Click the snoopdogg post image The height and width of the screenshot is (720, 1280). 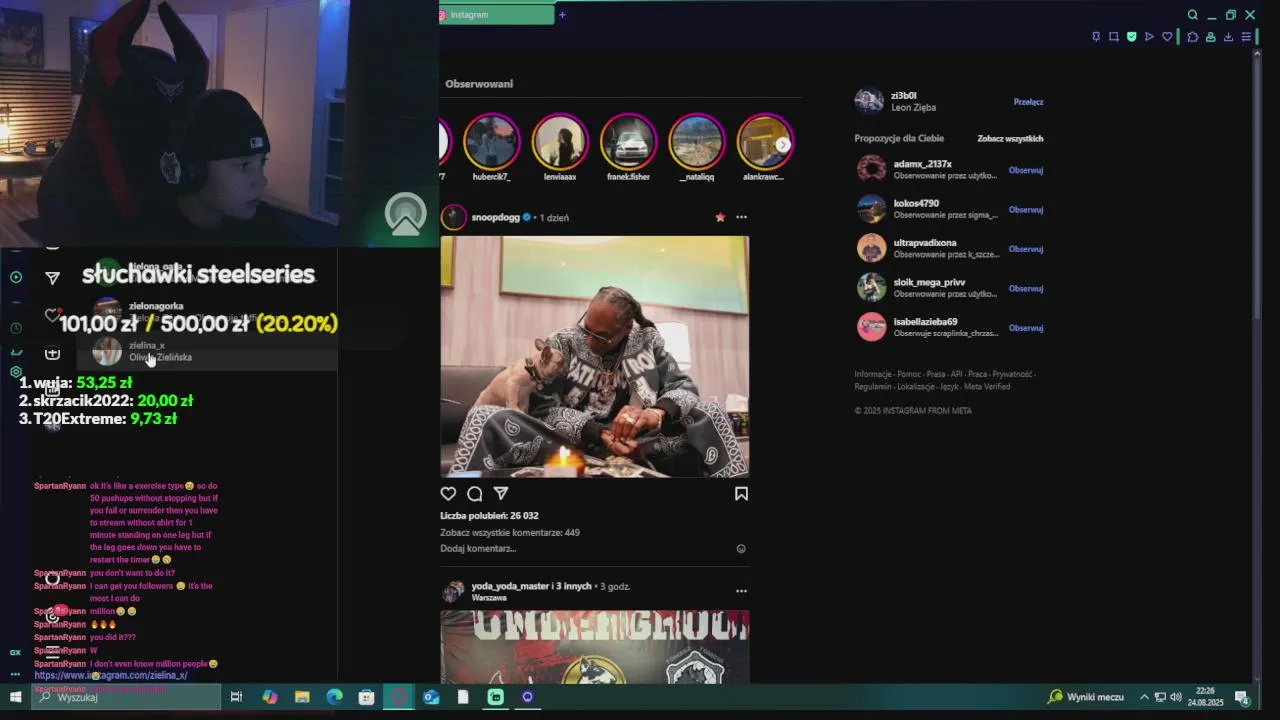click(x=594, y=356)
